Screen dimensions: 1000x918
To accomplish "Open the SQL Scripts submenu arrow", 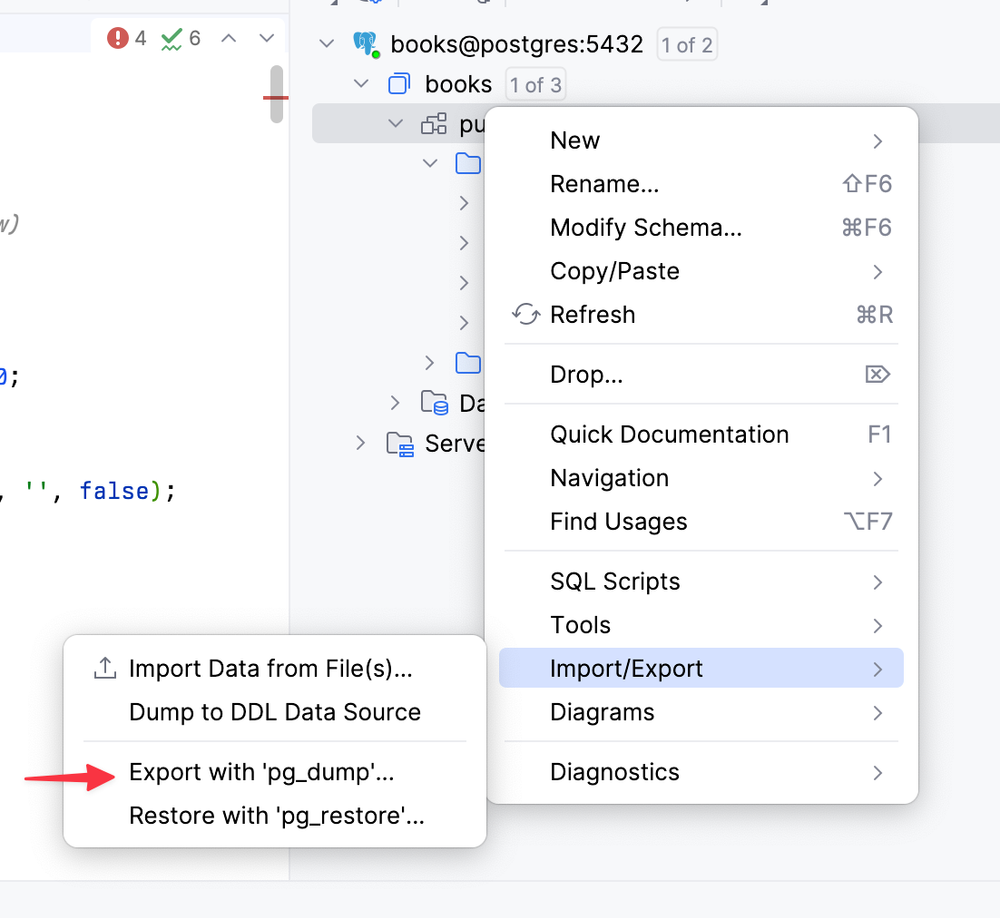I will point(879,581).
